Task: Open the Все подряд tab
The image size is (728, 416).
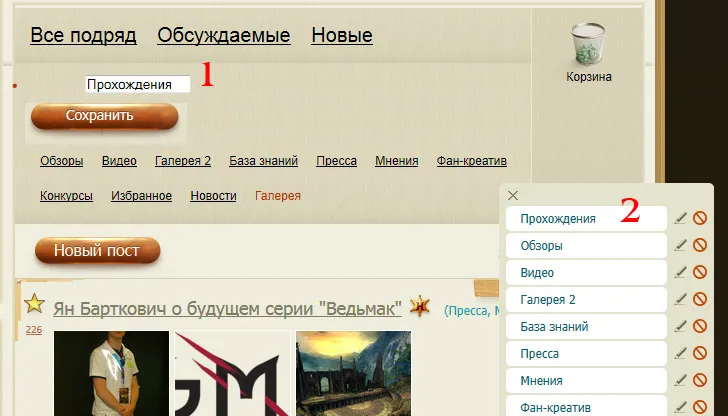Action: 83,36
